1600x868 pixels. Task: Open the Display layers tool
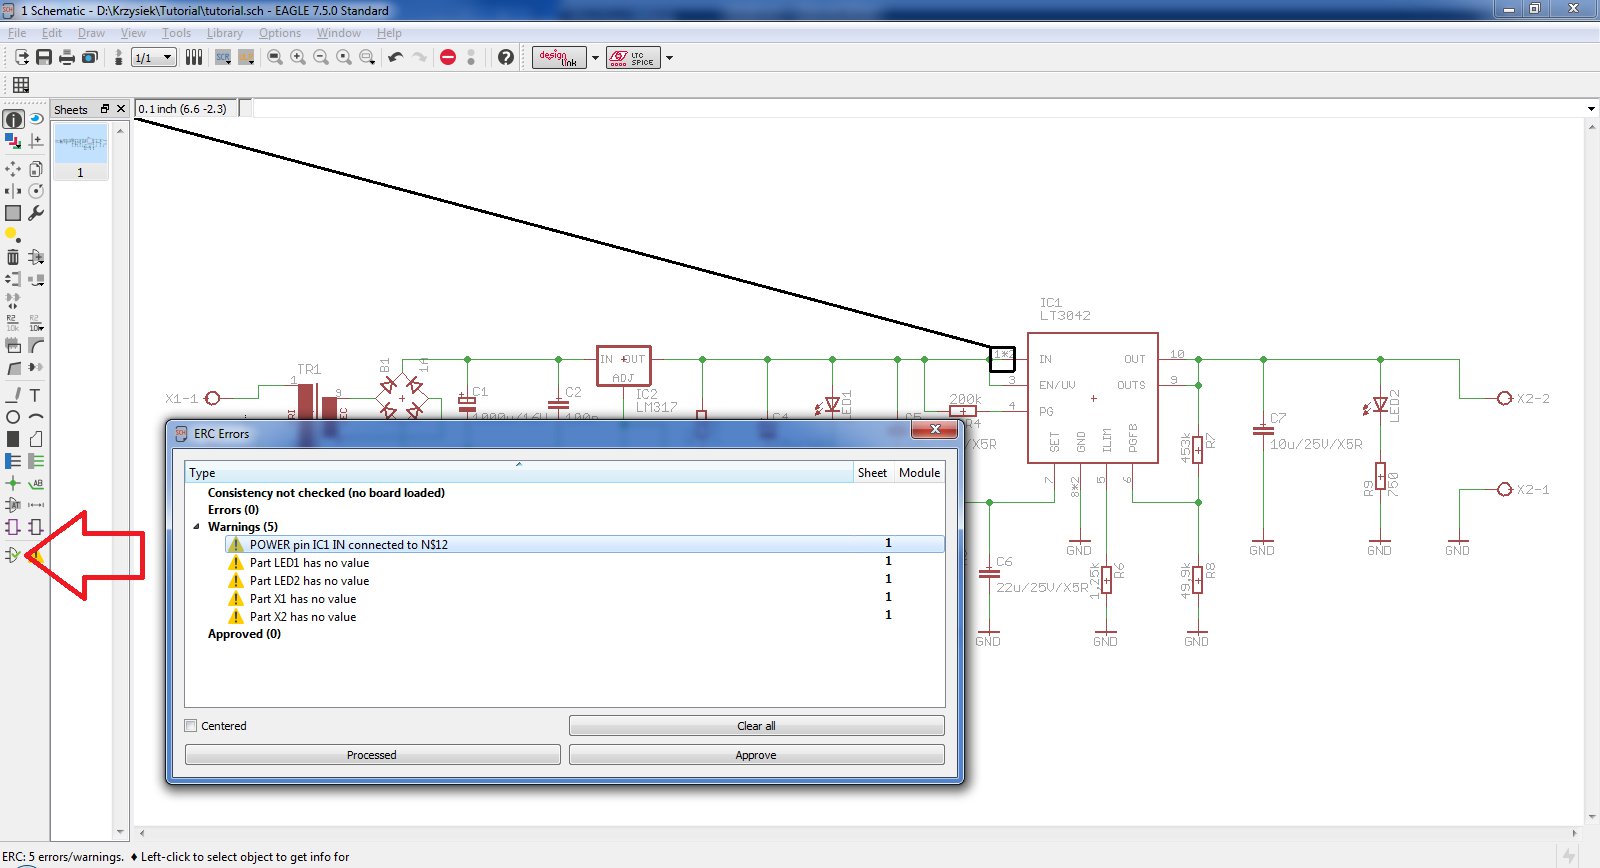(x=13, y=140)
